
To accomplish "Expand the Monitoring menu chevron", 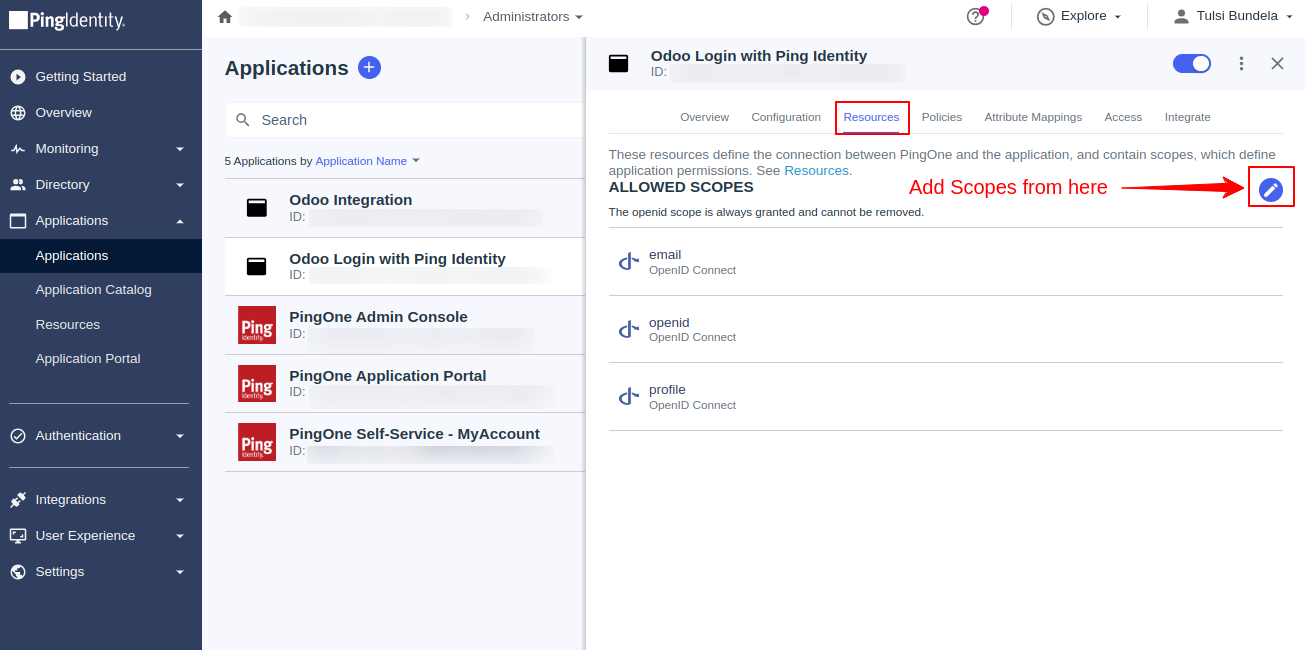I will pyautogui.click(x=180, y=149).
